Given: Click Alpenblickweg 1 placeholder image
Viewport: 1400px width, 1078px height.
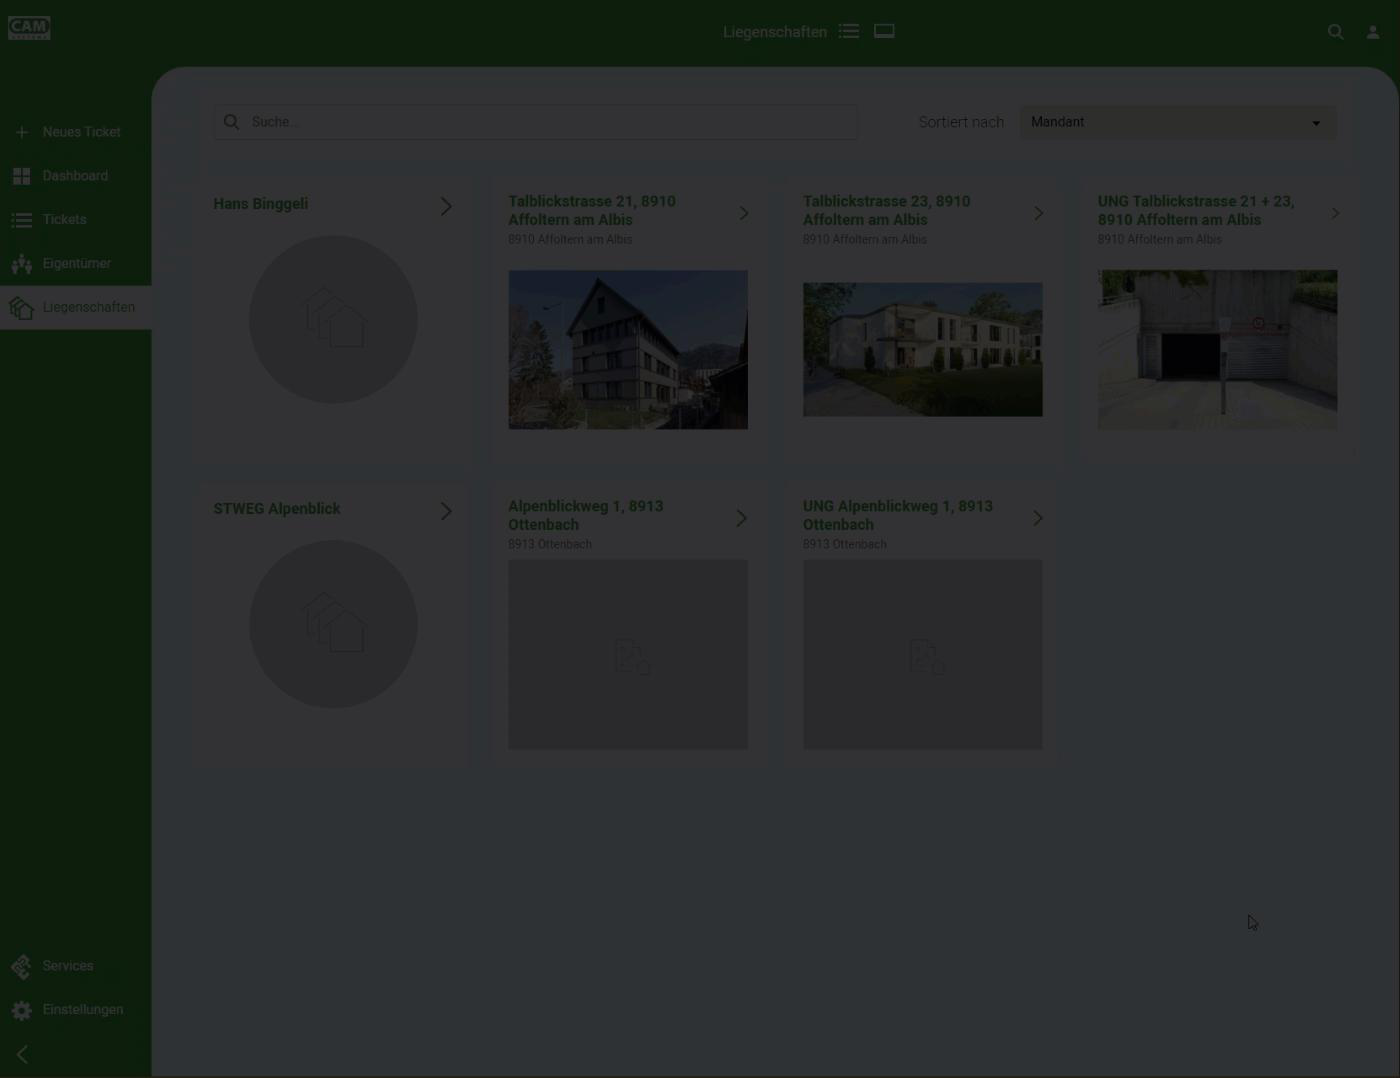Looking at the screenshot, I should click(628, 654).
